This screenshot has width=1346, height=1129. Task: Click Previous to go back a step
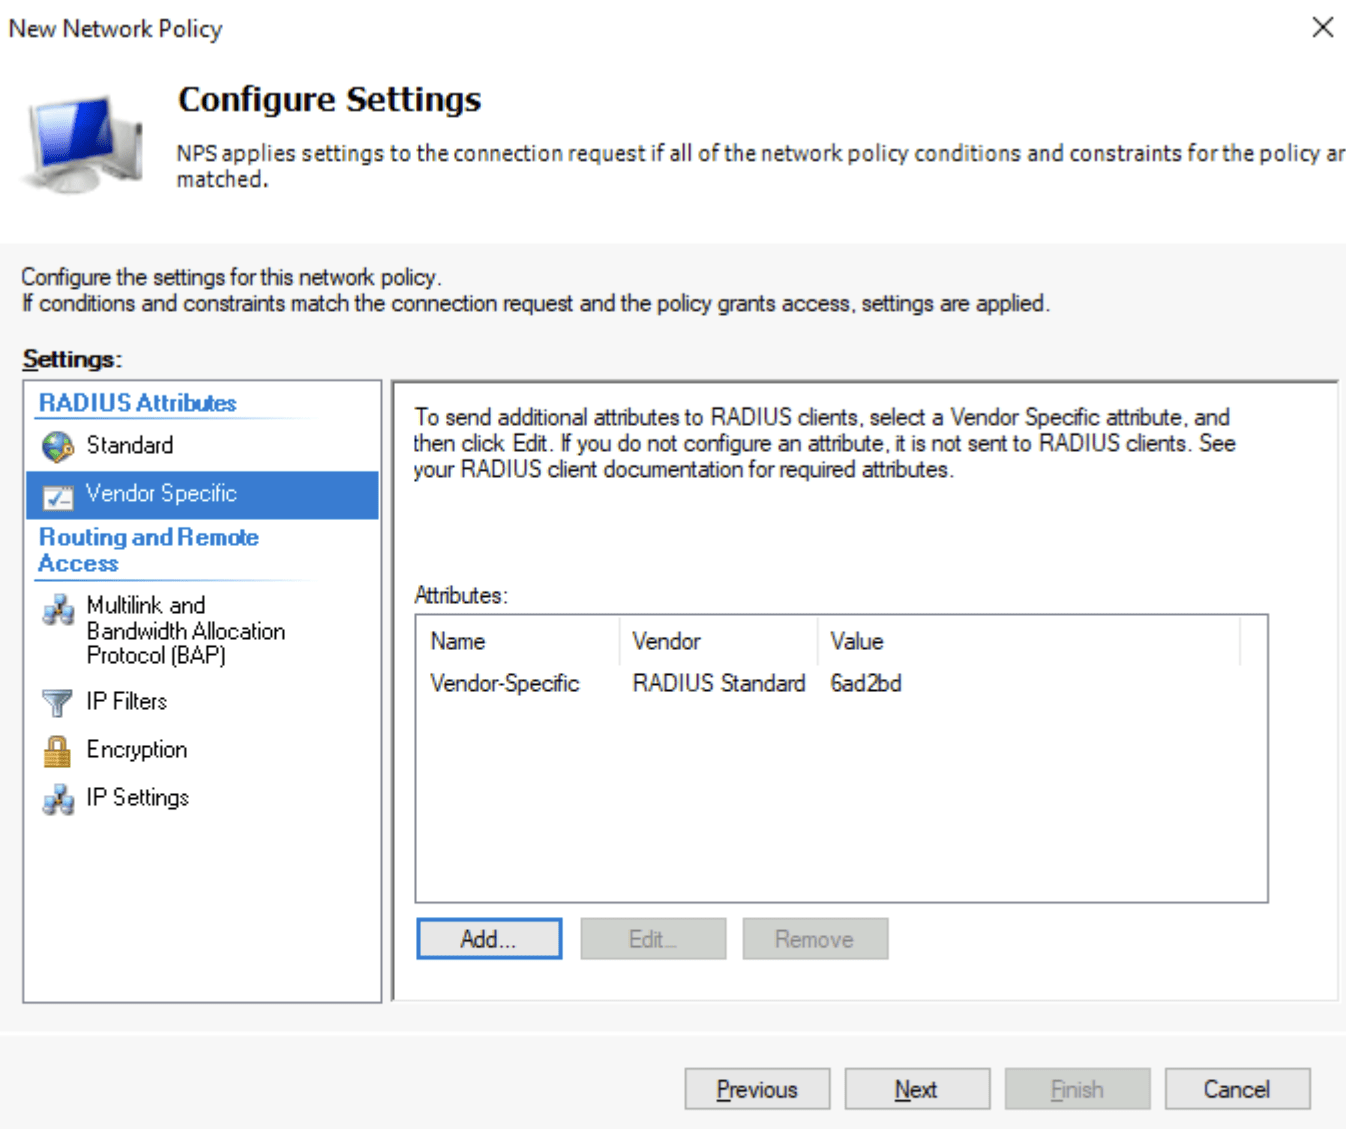click(757, 1088)
